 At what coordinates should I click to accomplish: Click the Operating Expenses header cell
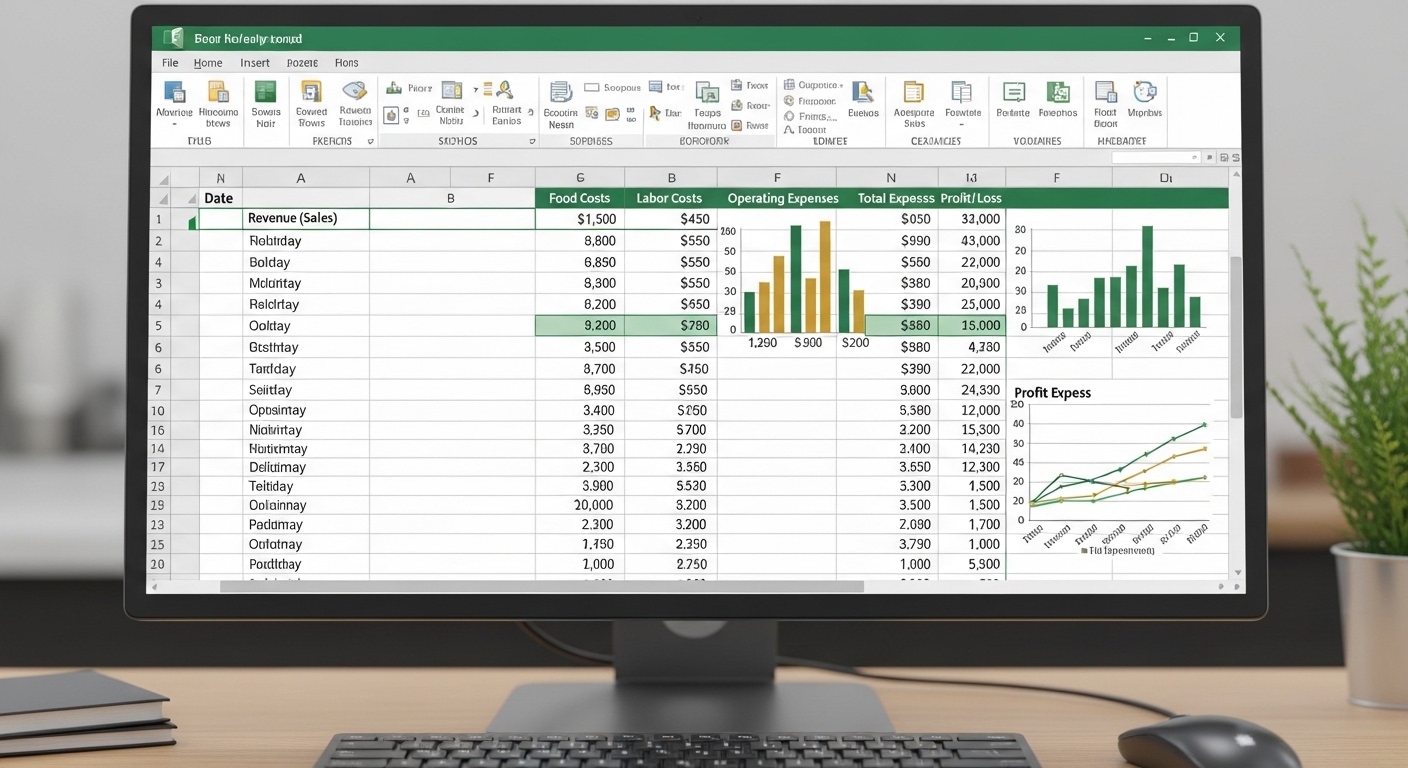pos(783,198)
